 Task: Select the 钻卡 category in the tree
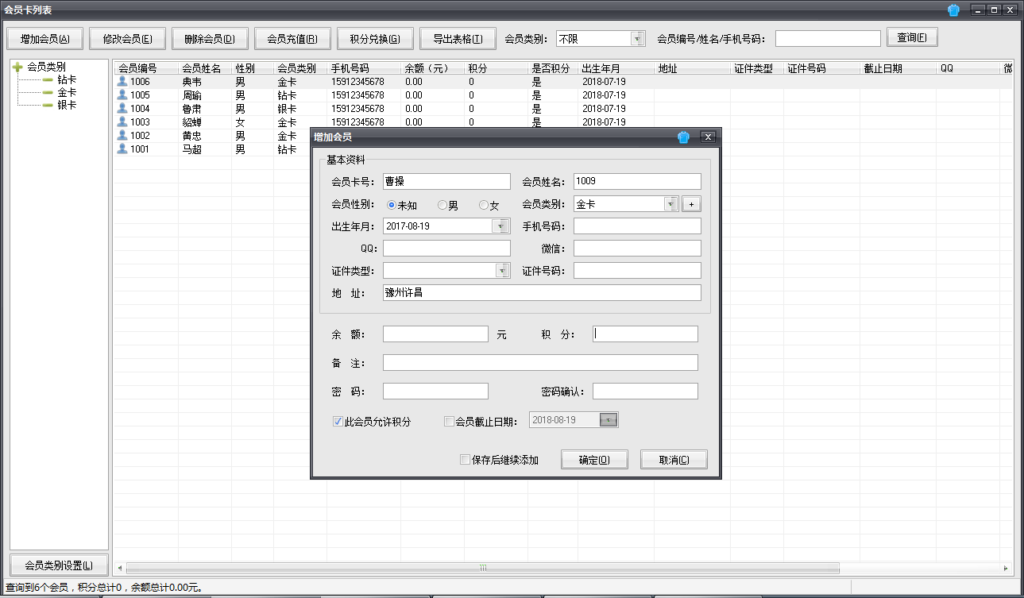[x=66, y=79]
